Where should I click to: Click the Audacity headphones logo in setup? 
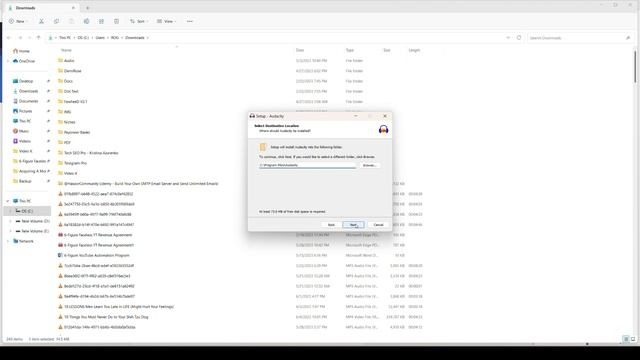coord(383,129)
